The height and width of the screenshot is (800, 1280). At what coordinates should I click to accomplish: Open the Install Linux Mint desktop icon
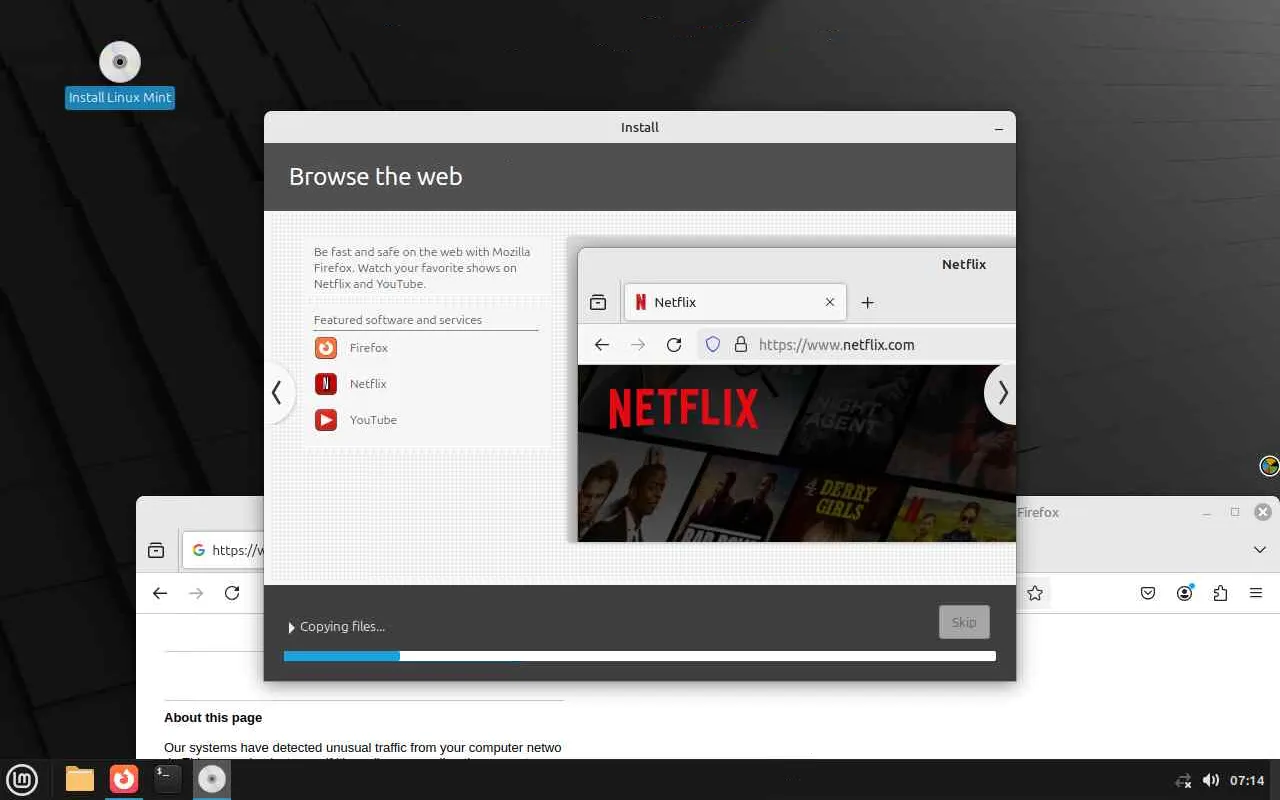click(x=120, y=75)
